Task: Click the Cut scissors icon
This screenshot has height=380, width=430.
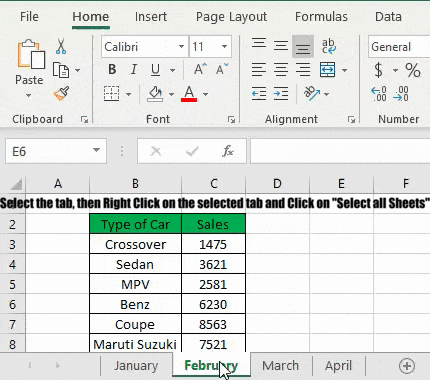Action: coord(61,46)
